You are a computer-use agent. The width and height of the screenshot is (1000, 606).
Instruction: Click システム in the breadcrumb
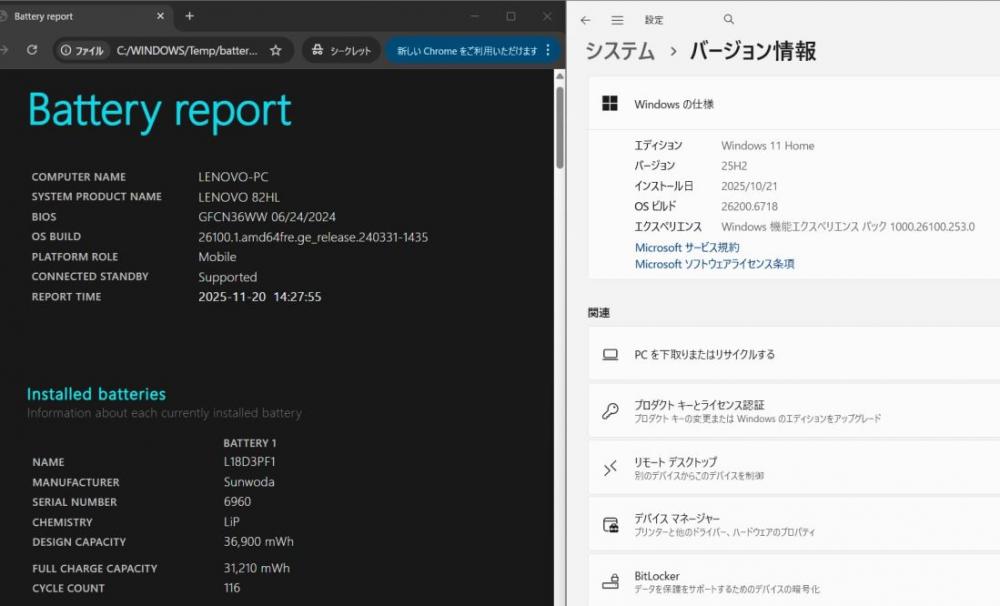[620, 51]
